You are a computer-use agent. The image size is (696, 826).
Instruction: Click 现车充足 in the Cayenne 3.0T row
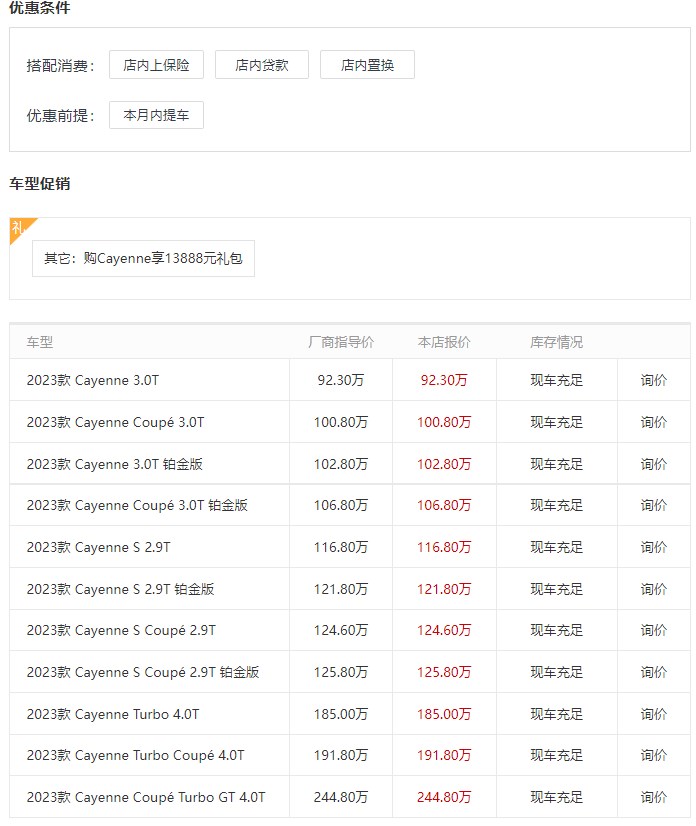pyautogui.click(x=556, y=380)
